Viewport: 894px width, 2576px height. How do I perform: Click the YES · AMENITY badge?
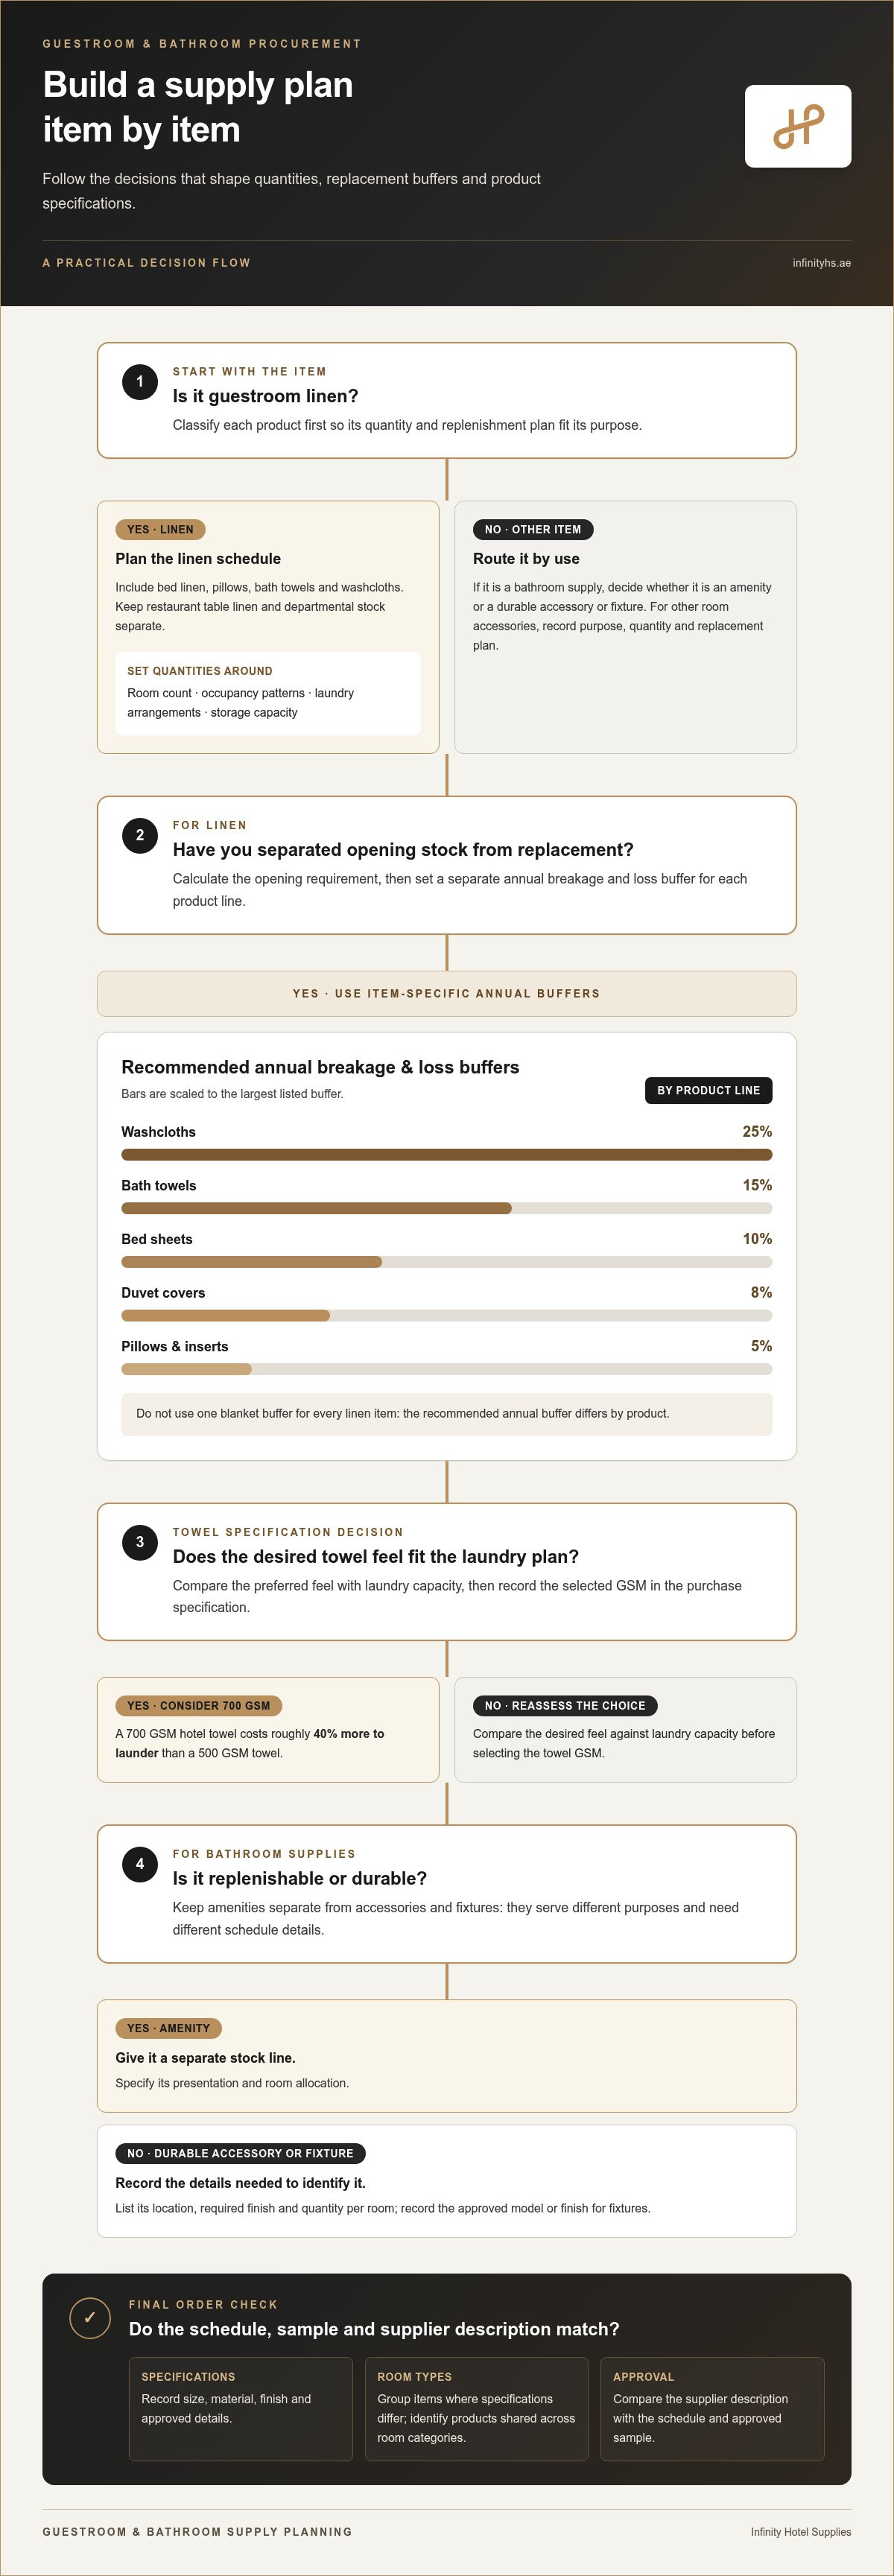[x=168, y=2028]
